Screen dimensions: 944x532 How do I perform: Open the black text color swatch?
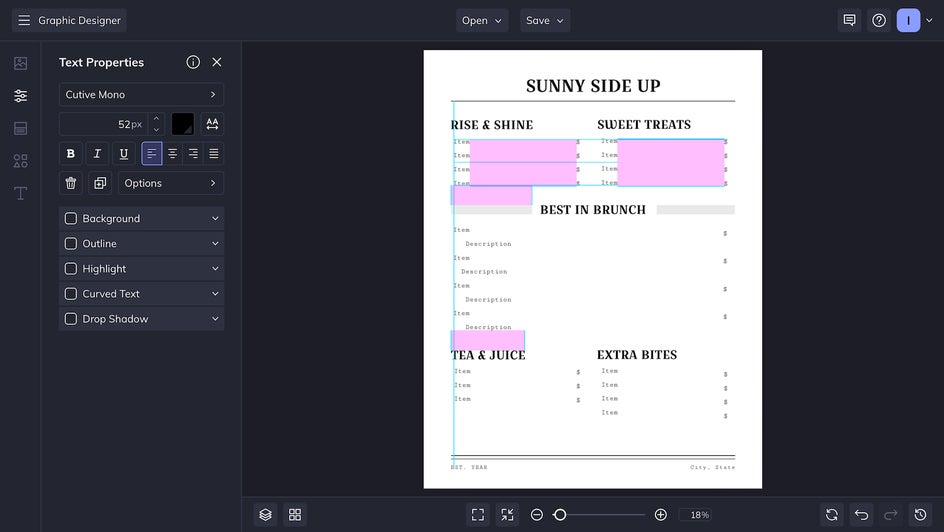point(183,124)
